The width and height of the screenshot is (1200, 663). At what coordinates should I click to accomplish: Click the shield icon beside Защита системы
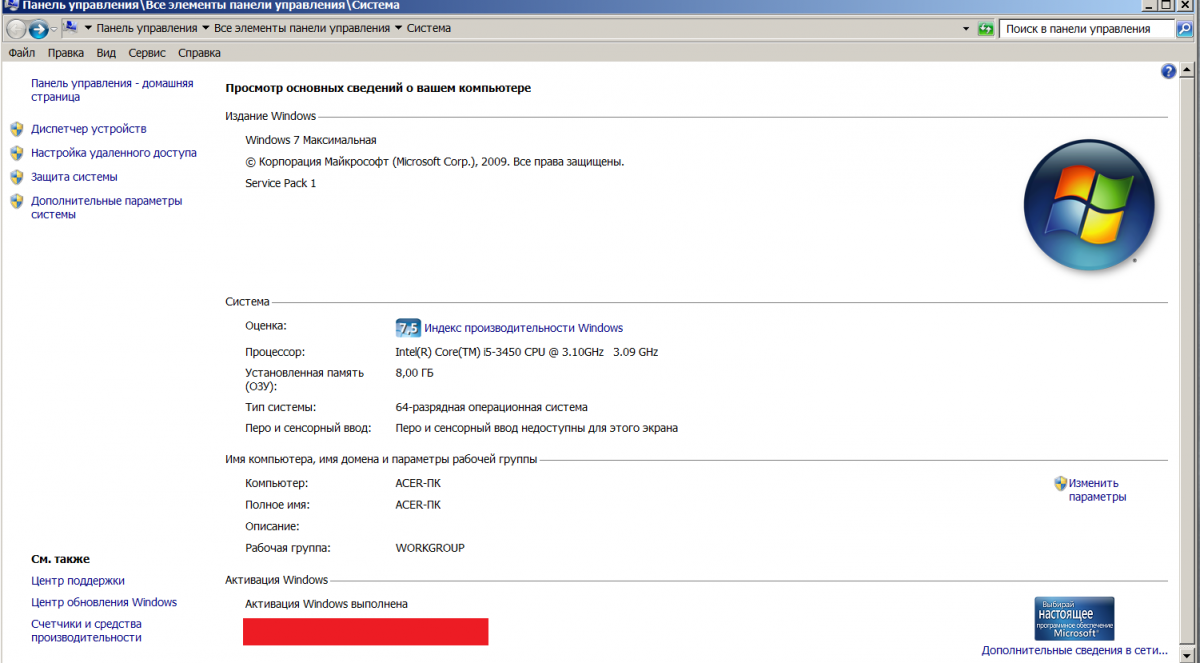[16, 177]
